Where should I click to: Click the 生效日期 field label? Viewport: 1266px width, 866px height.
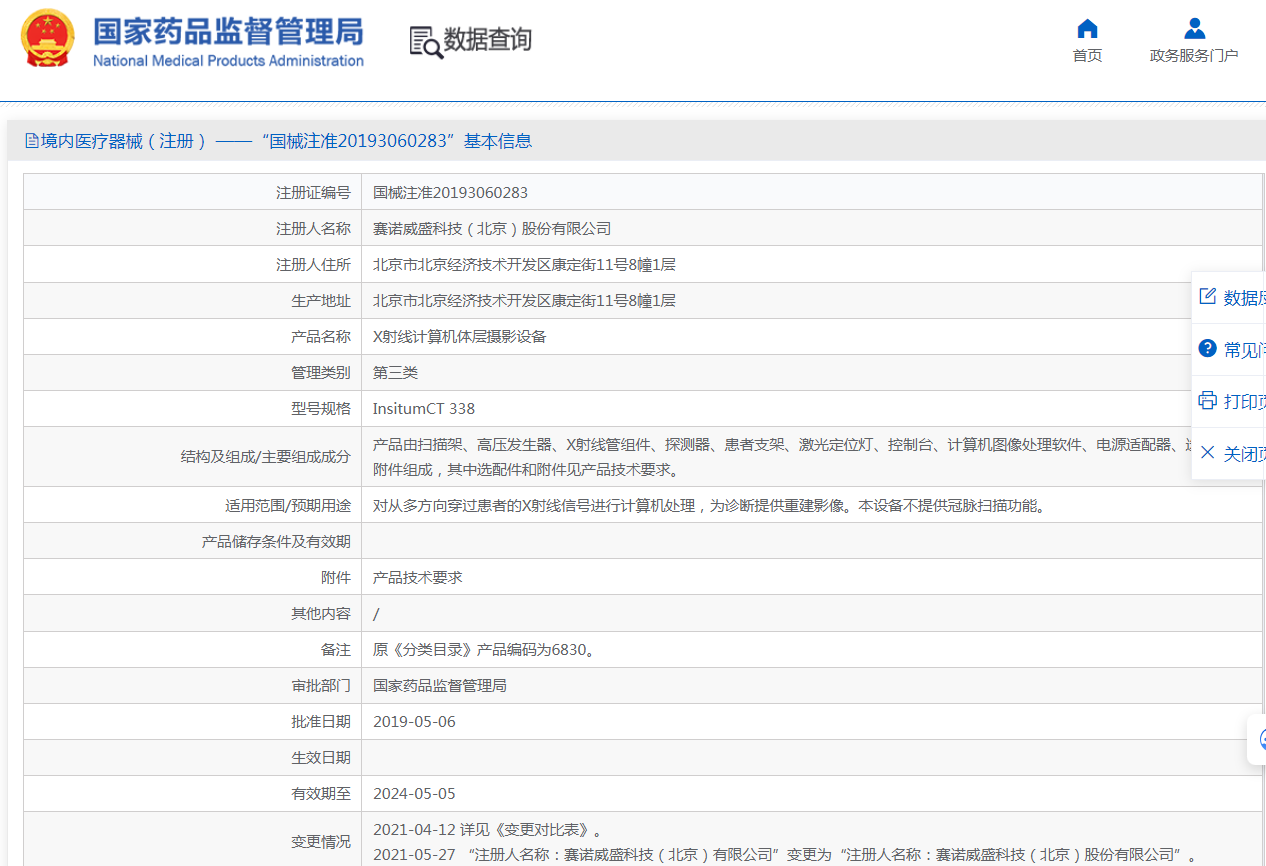tap(321, 758)
